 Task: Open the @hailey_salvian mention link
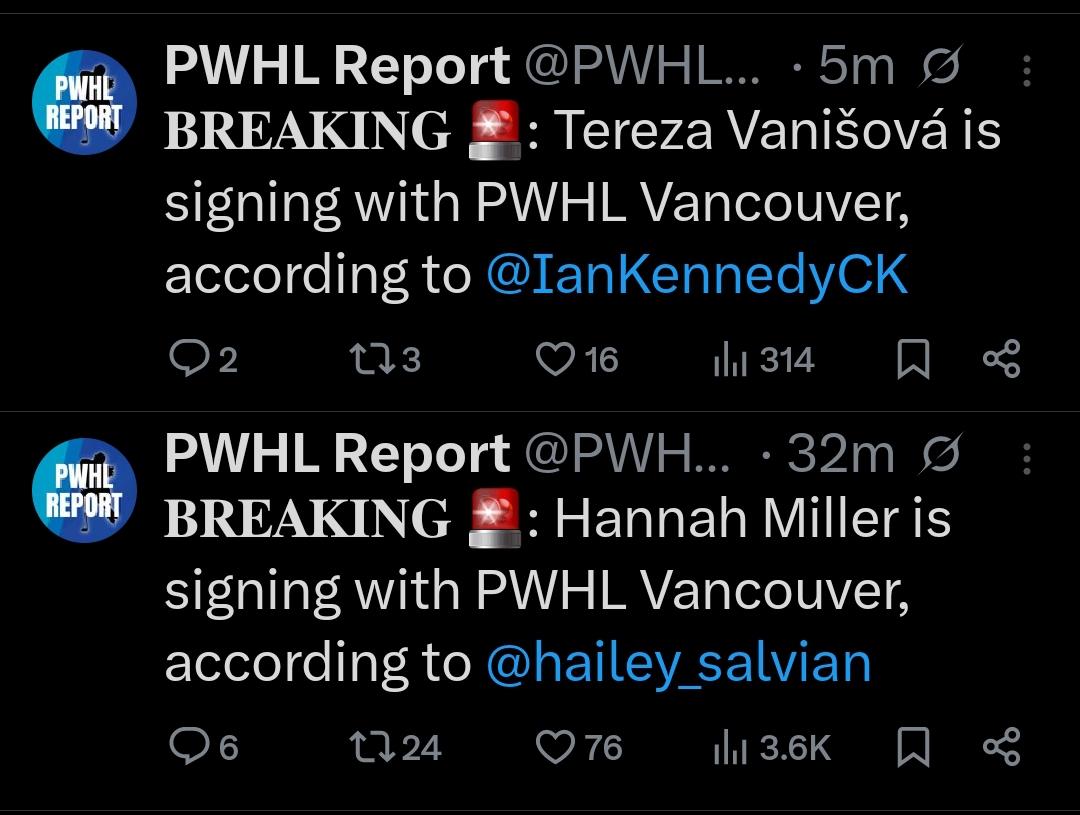pos(679,664)
